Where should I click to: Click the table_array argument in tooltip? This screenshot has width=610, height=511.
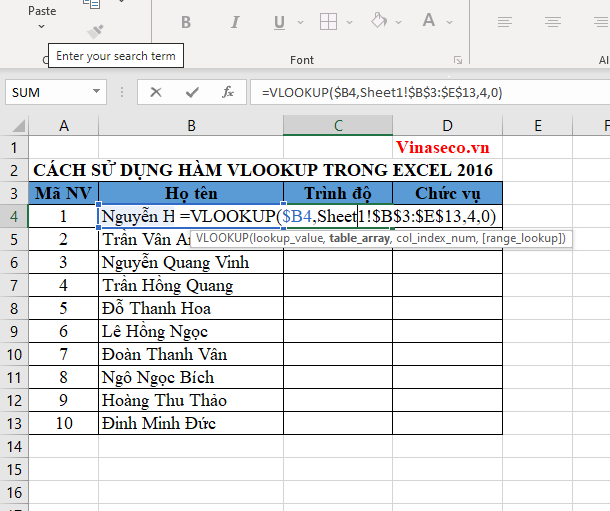359,238
